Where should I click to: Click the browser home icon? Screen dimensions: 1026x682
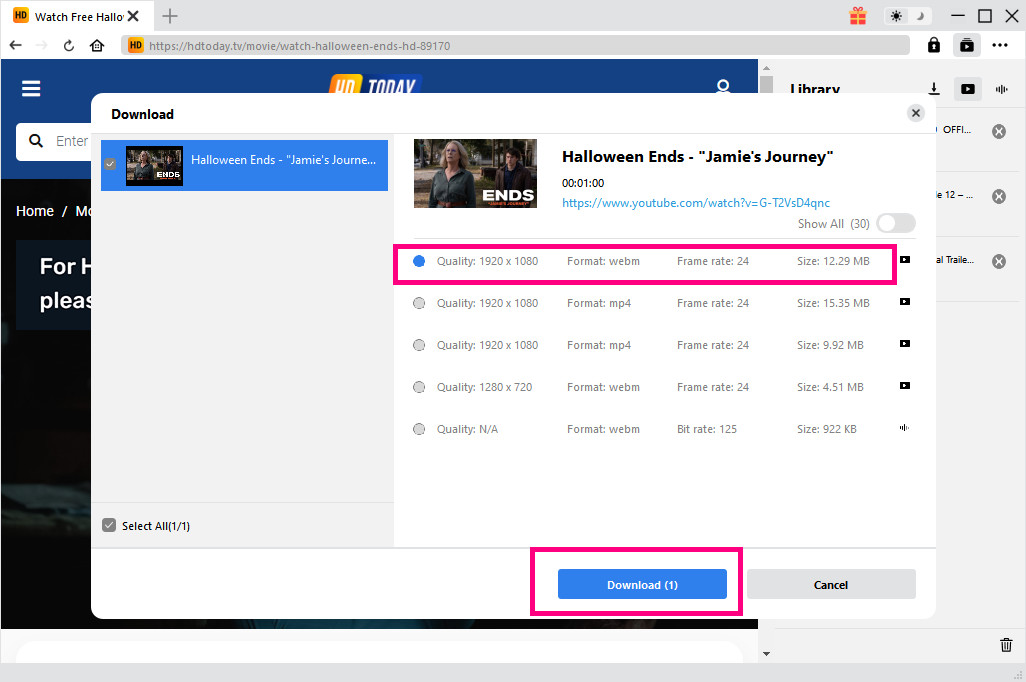(x=97, y=45)
